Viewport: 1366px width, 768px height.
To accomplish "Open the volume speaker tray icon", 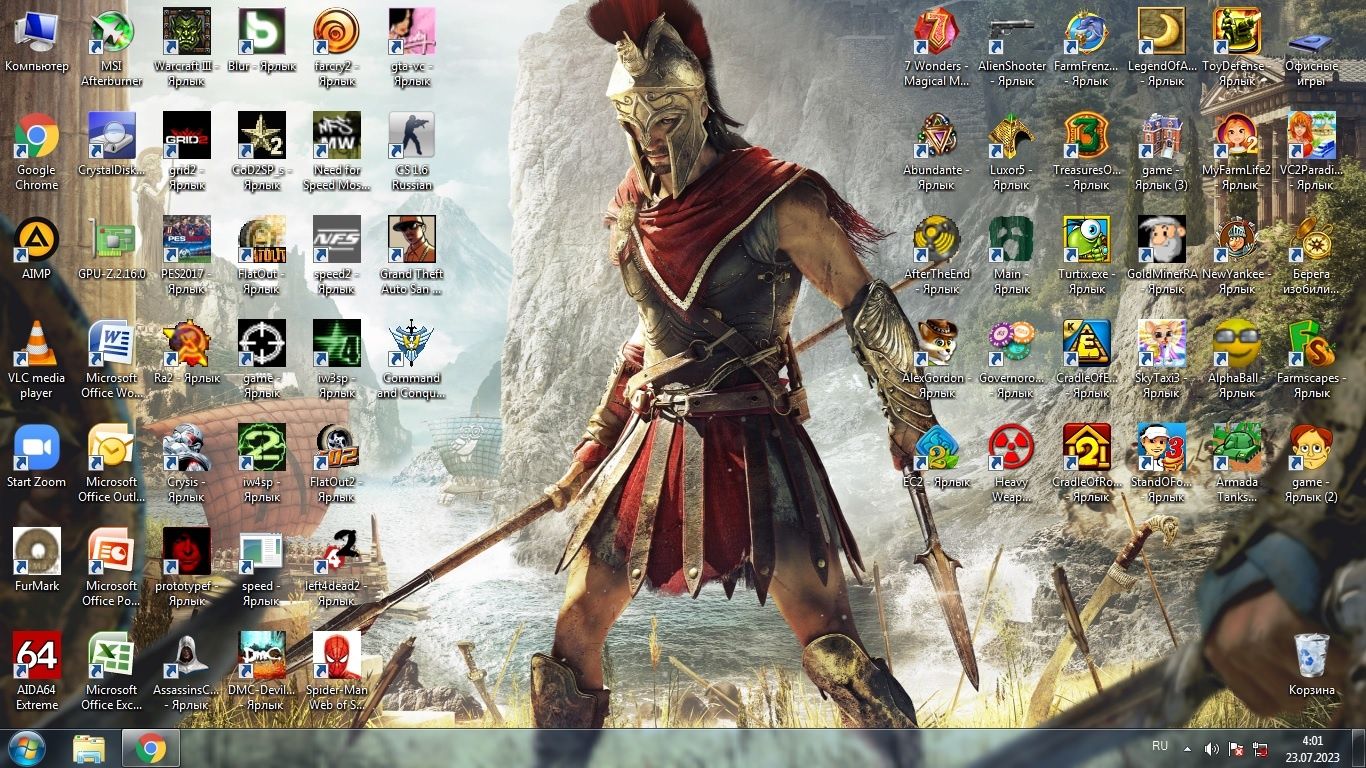I will [1212, 748].
